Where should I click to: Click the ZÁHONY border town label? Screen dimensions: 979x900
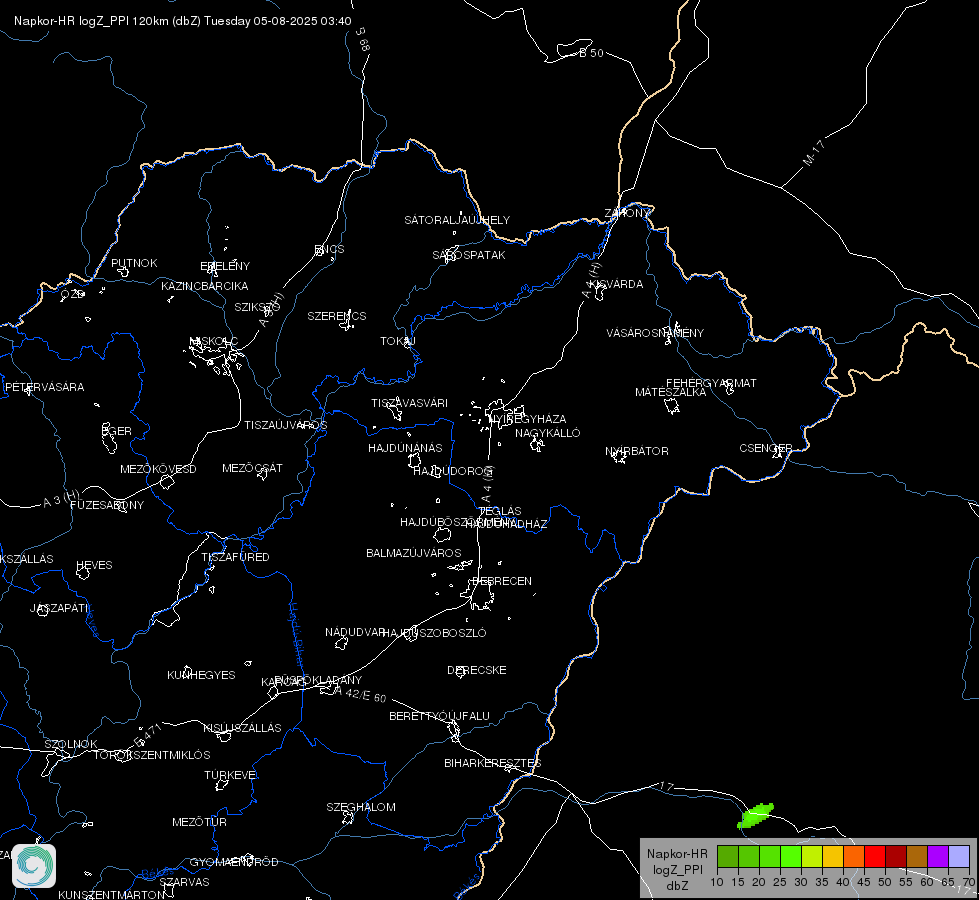pyautogui.click(x=627, y=213)
